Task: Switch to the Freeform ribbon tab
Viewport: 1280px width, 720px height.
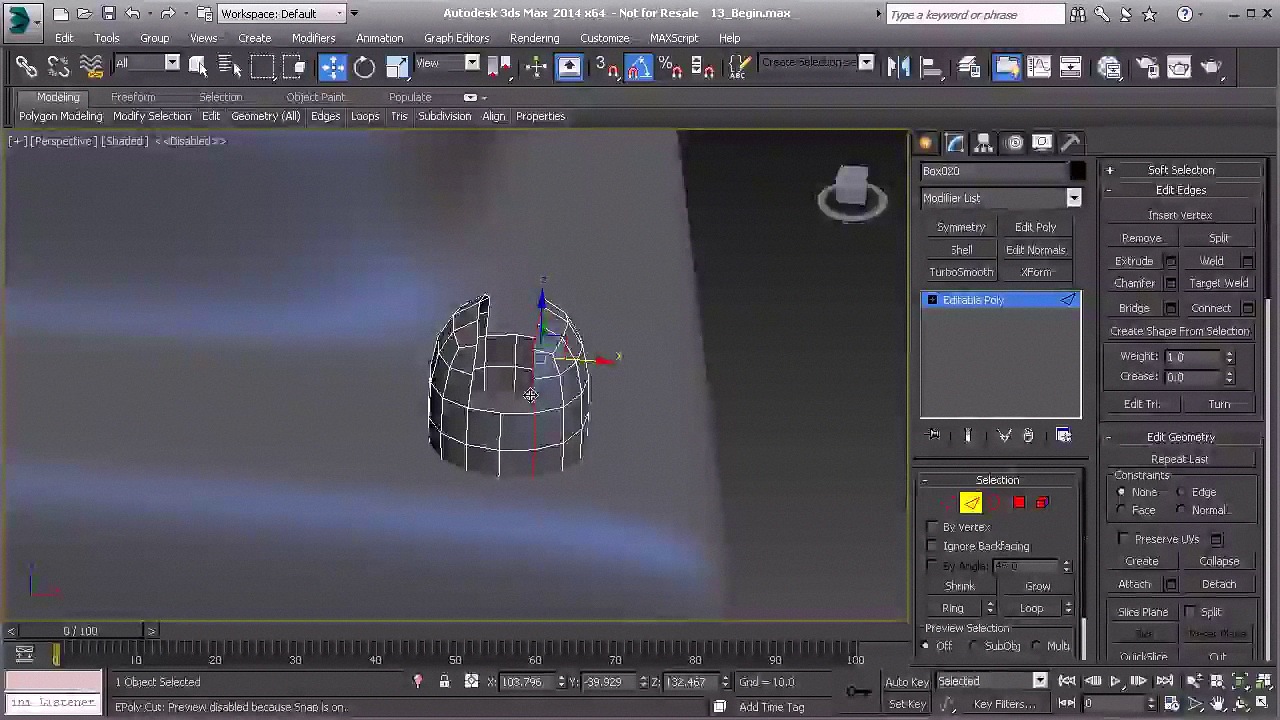Action: (133, 97)
